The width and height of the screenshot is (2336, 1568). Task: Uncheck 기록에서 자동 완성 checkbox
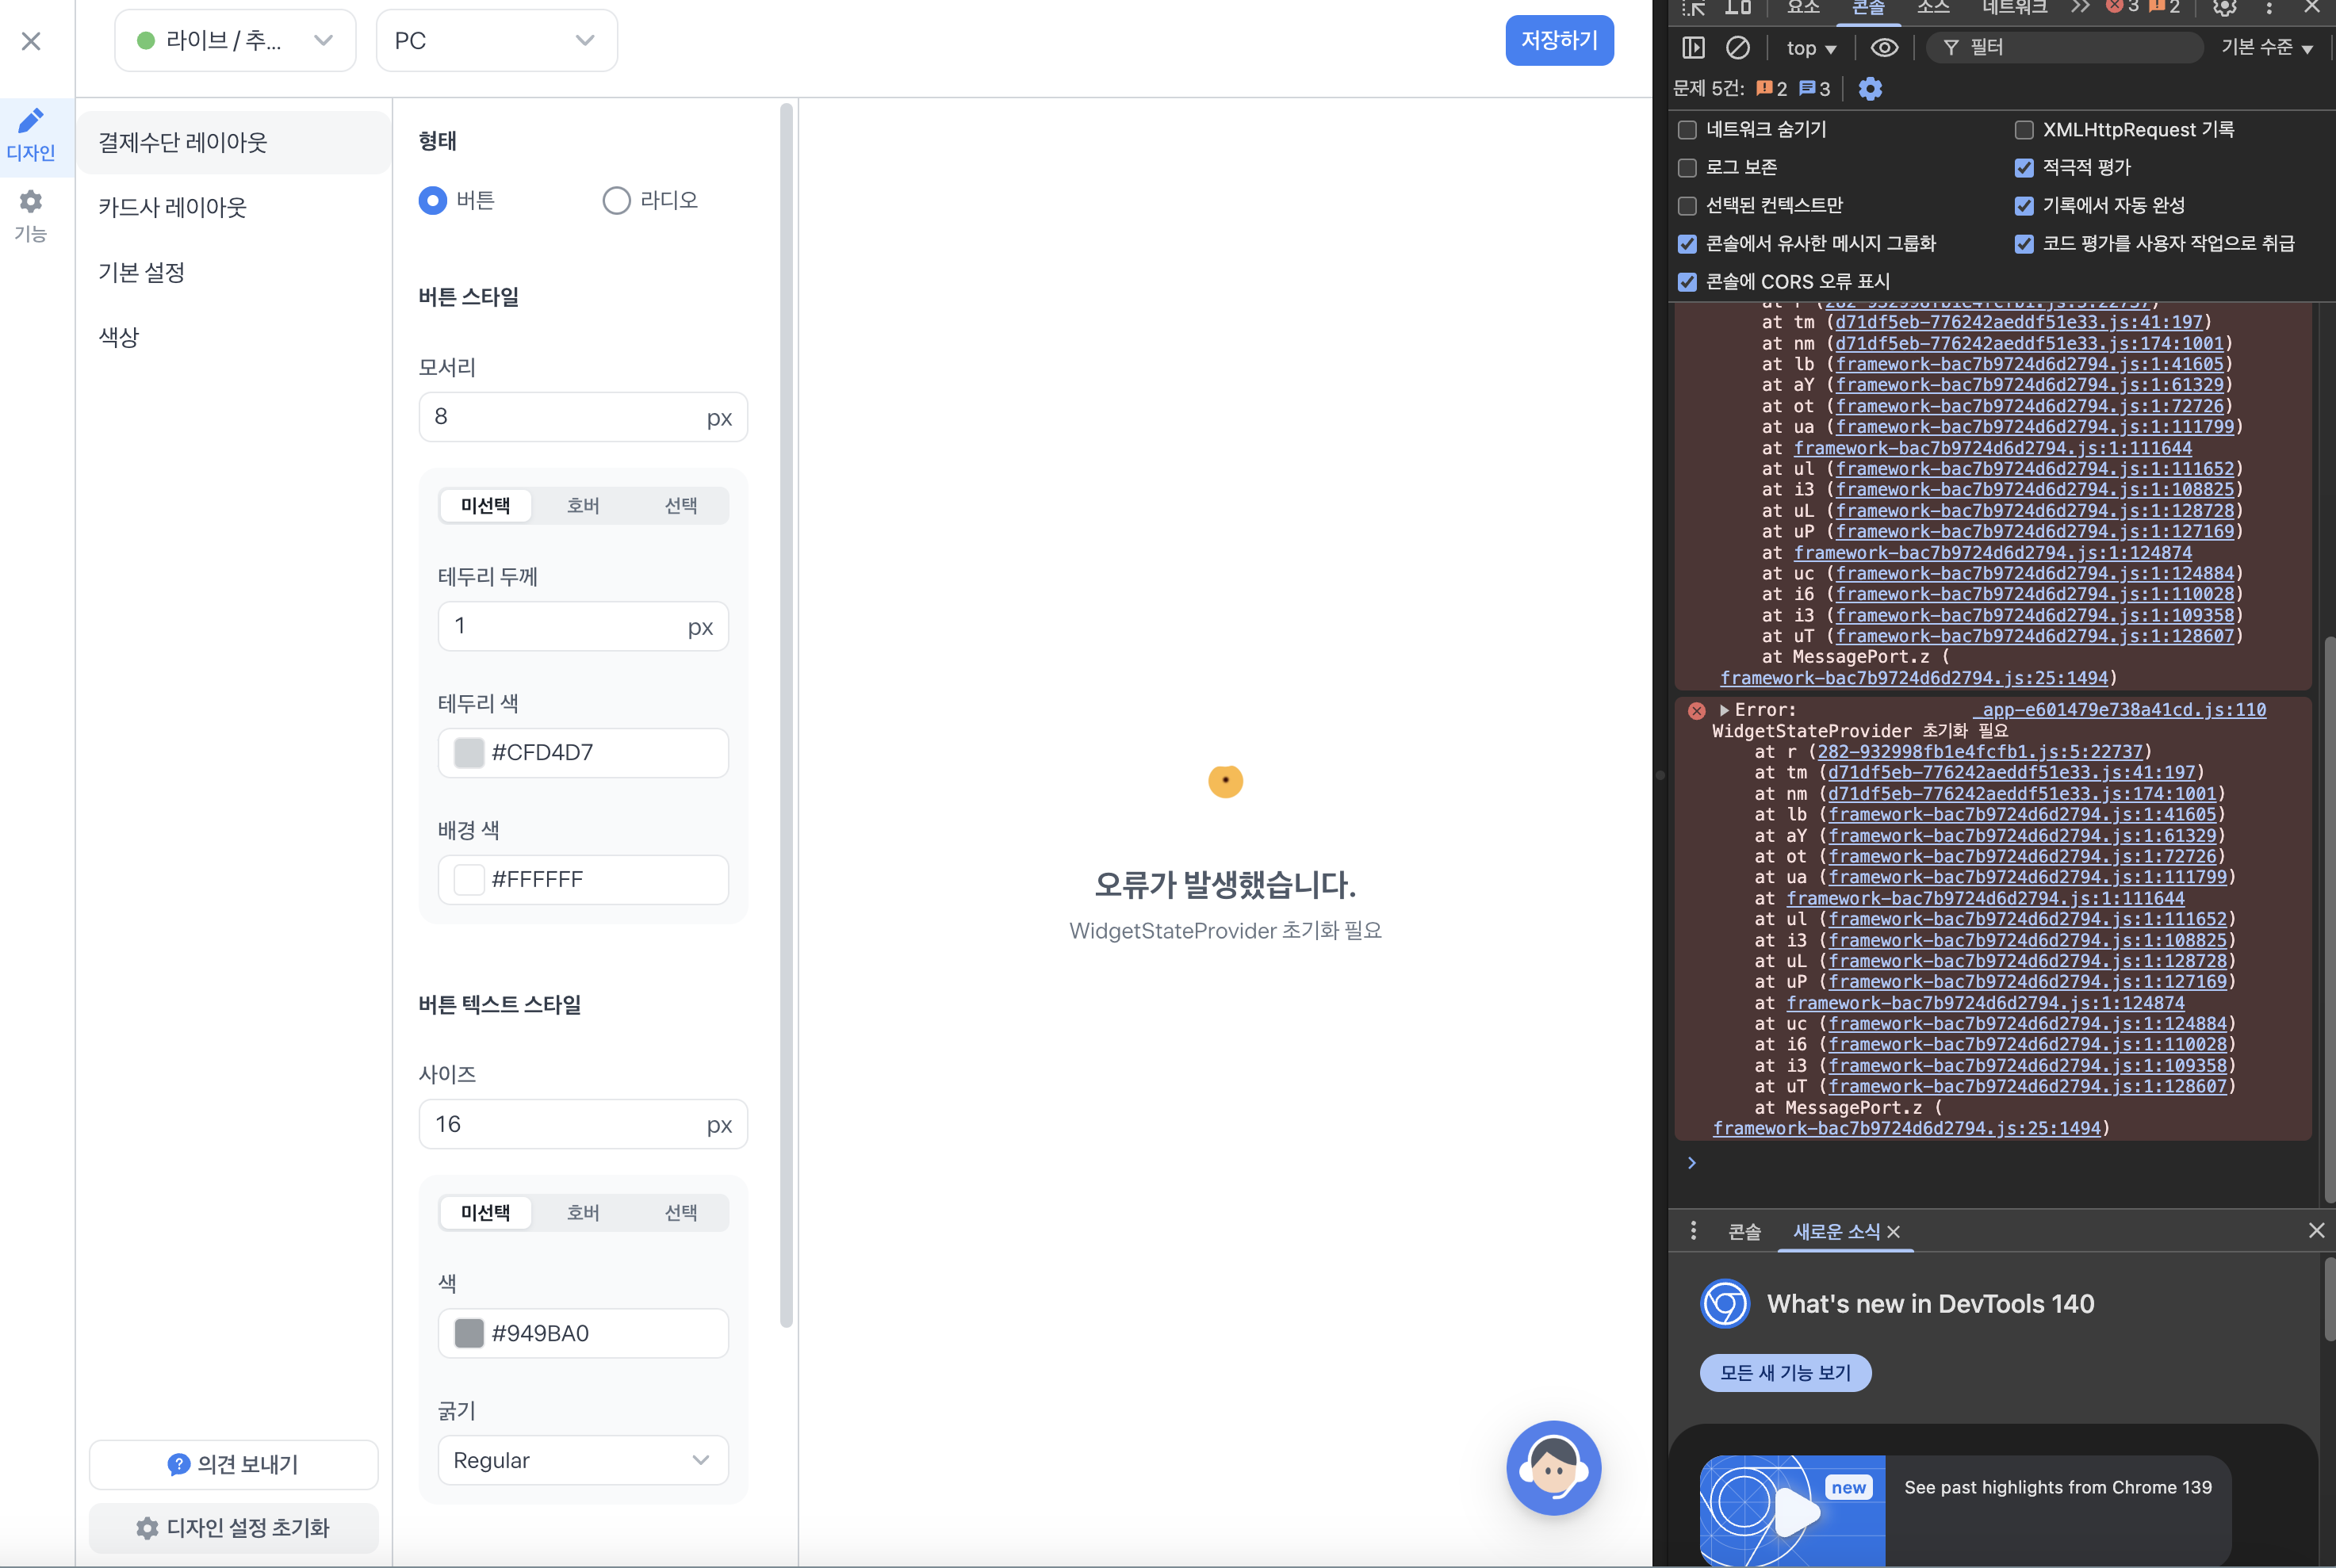tap(2024, 206)
